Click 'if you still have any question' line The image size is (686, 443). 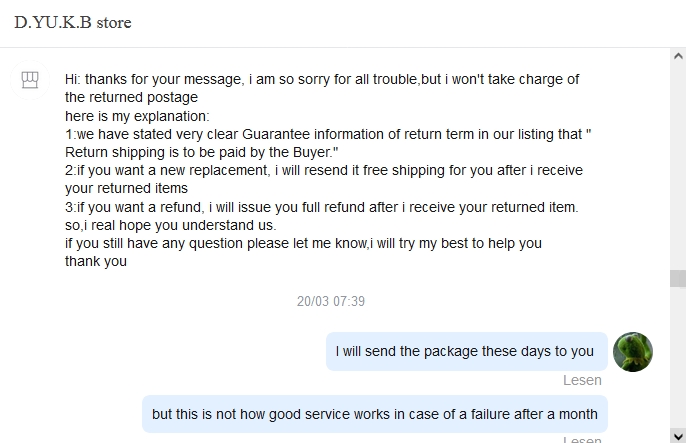tap(302, 243)
